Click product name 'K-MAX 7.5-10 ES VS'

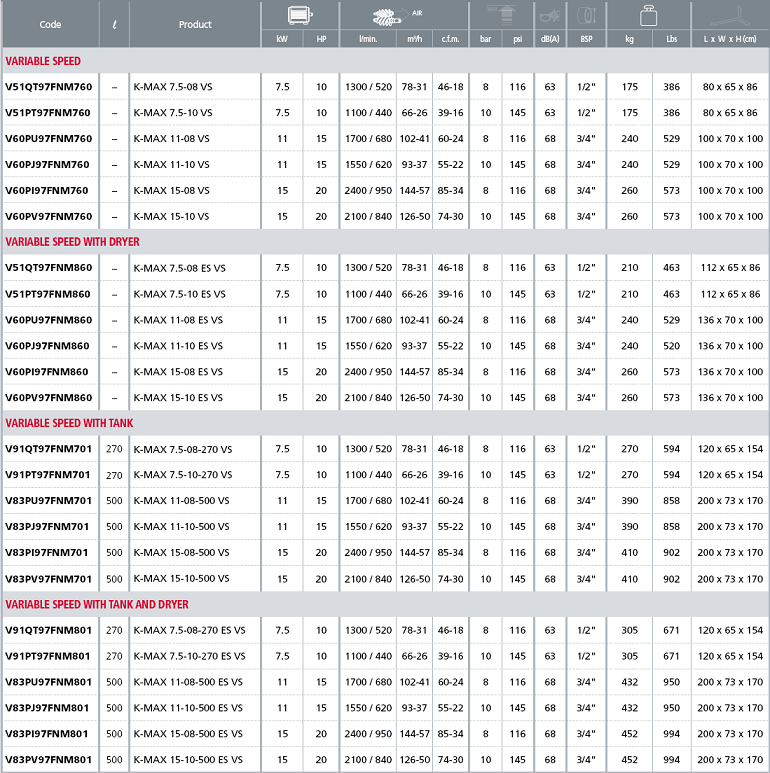179,294
